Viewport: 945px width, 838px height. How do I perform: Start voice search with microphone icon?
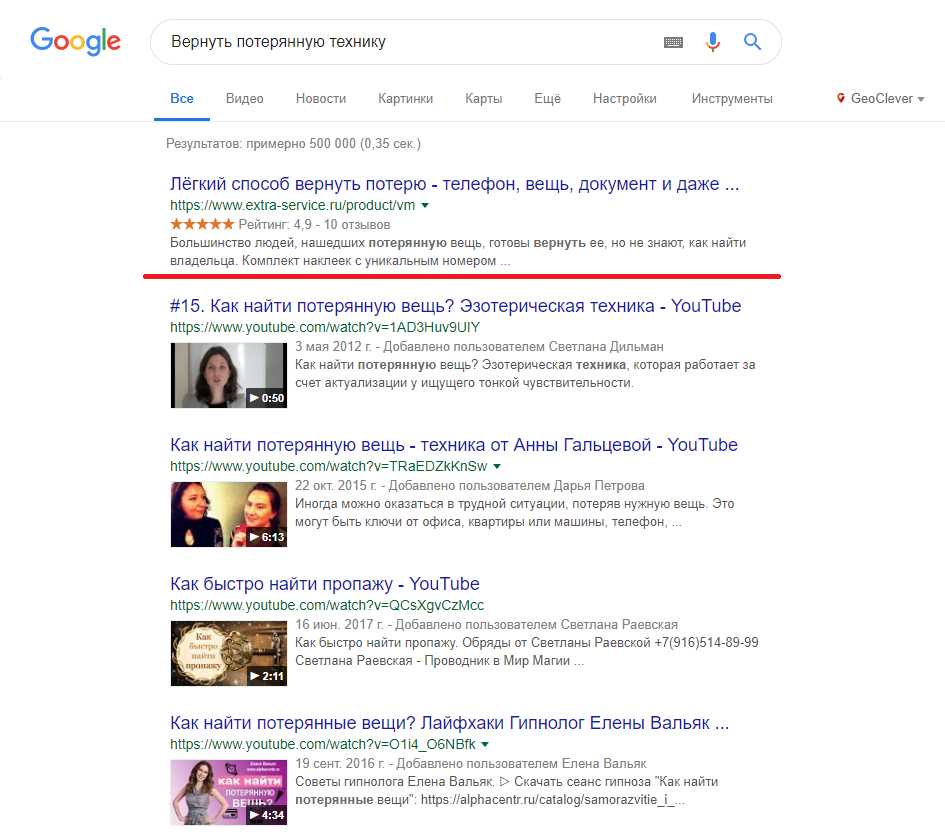tap(713, 42)
